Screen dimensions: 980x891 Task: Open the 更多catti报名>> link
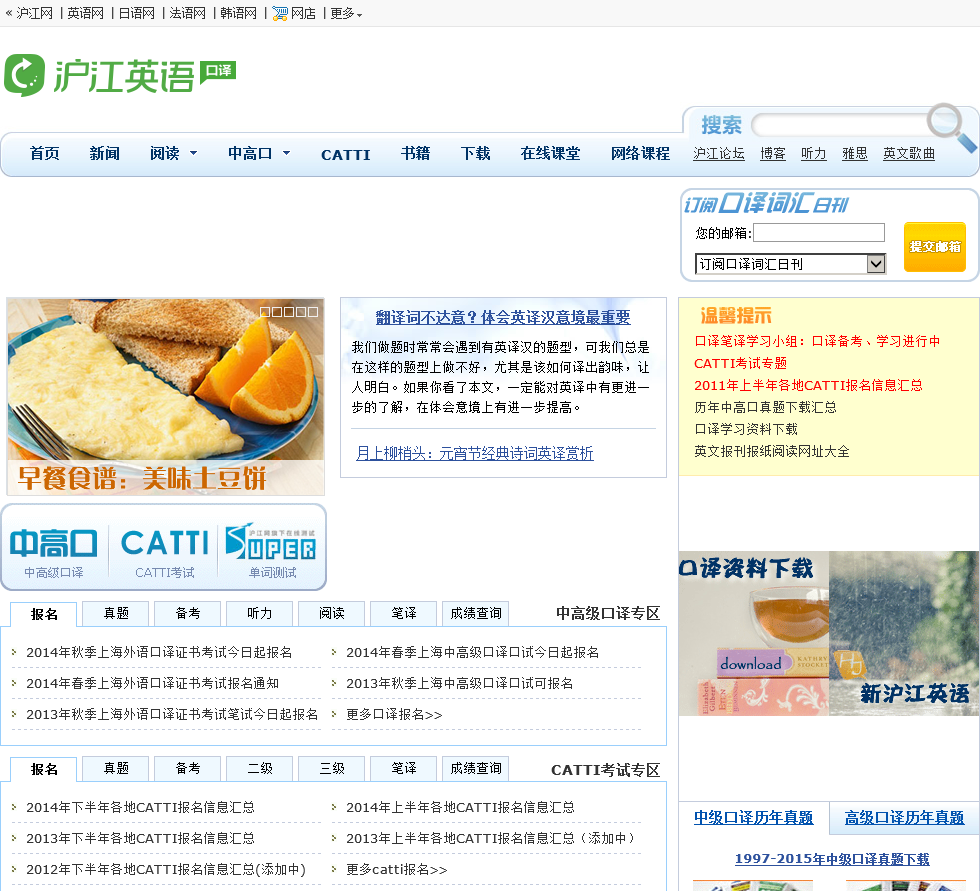396,869
